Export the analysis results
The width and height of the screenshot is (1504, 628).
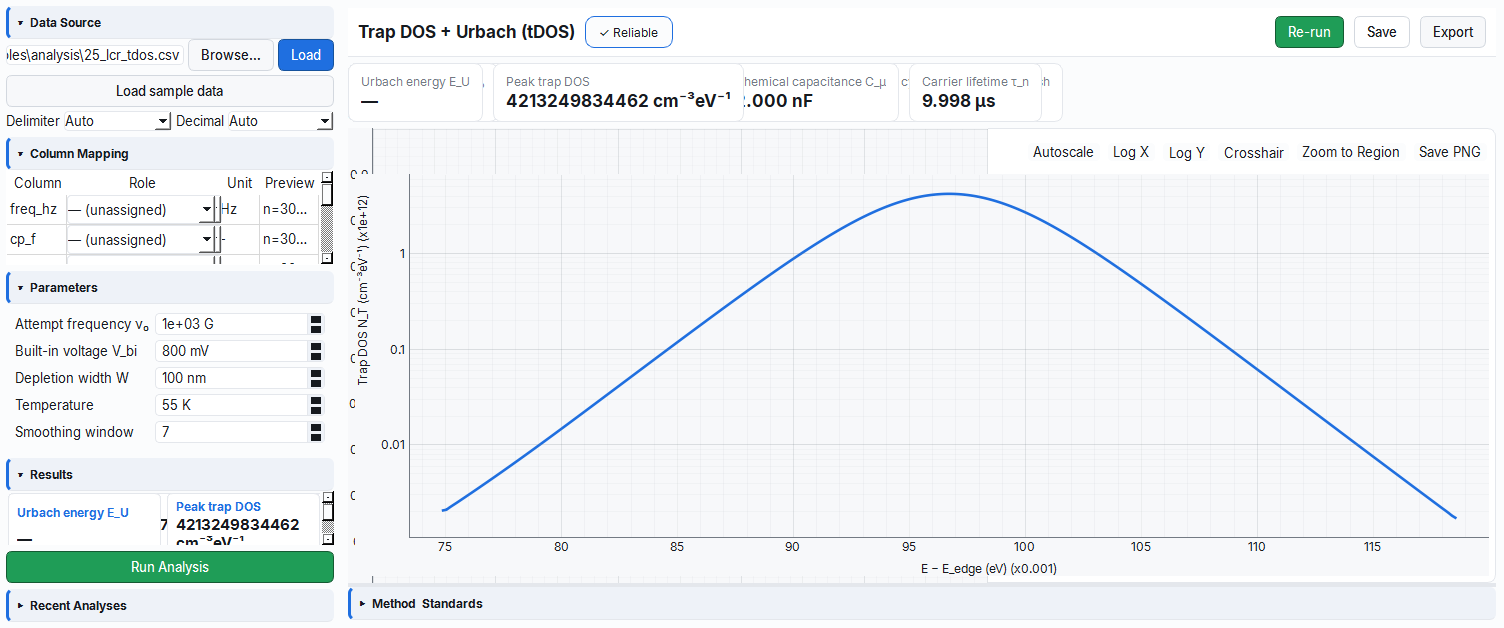coord(1453,32)
